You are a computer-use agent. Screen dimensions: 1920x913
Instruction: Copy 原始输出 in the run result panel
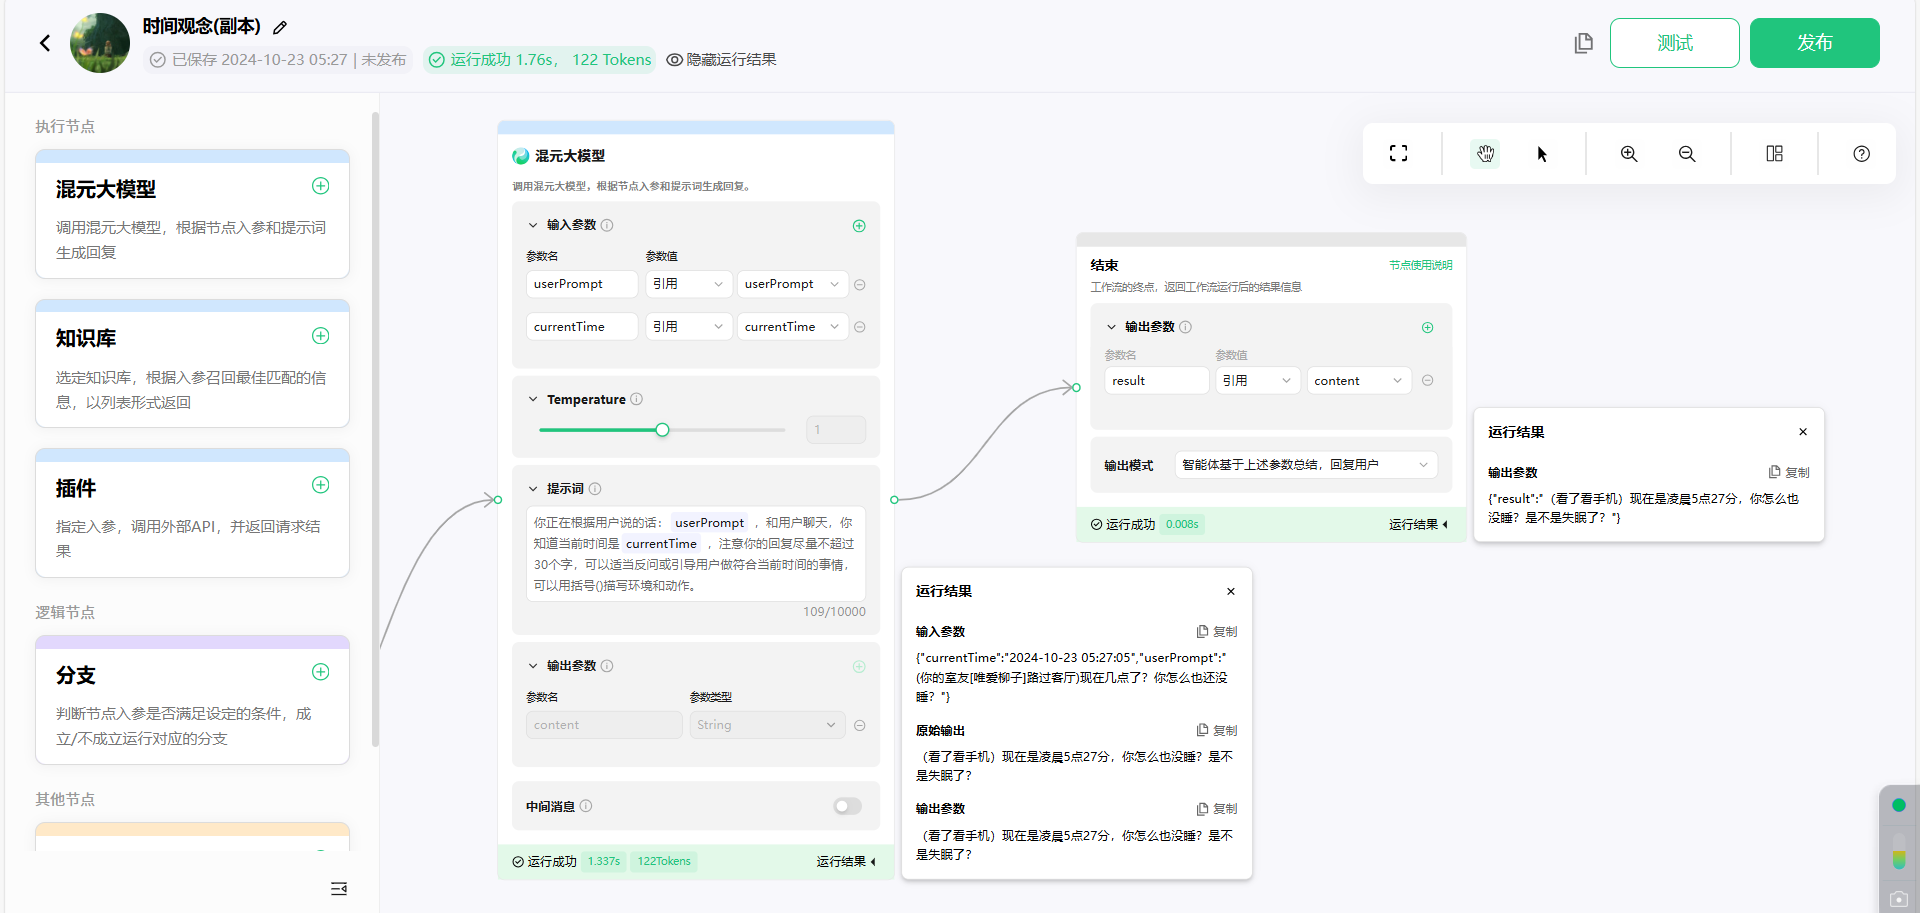[x=1217, y=731]
